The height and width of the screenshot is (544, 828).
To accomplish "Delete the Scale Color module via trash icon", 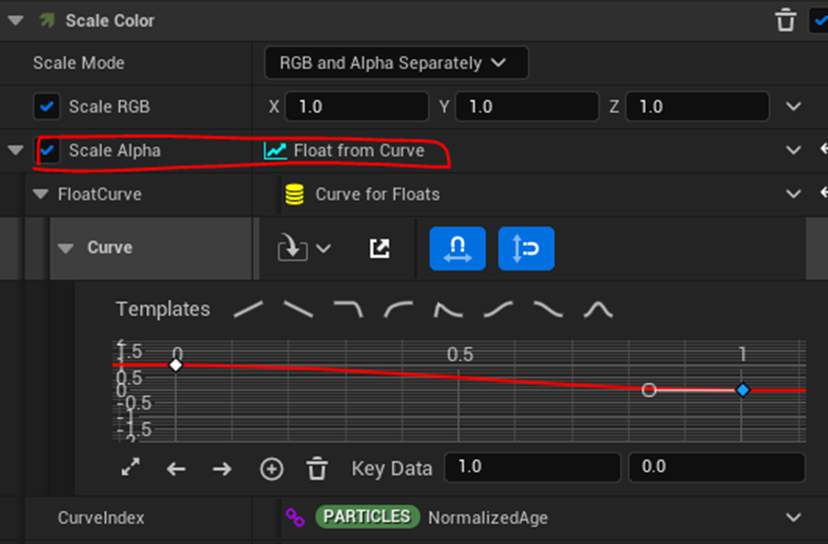I will click(786, 20).
